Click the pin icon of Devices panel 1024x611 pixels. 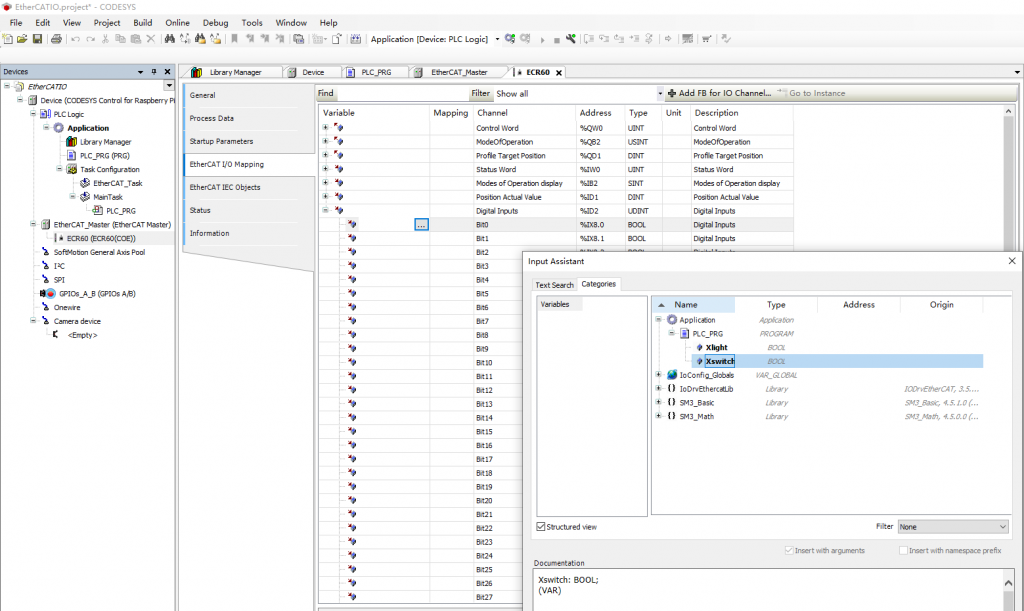(154, 72)
